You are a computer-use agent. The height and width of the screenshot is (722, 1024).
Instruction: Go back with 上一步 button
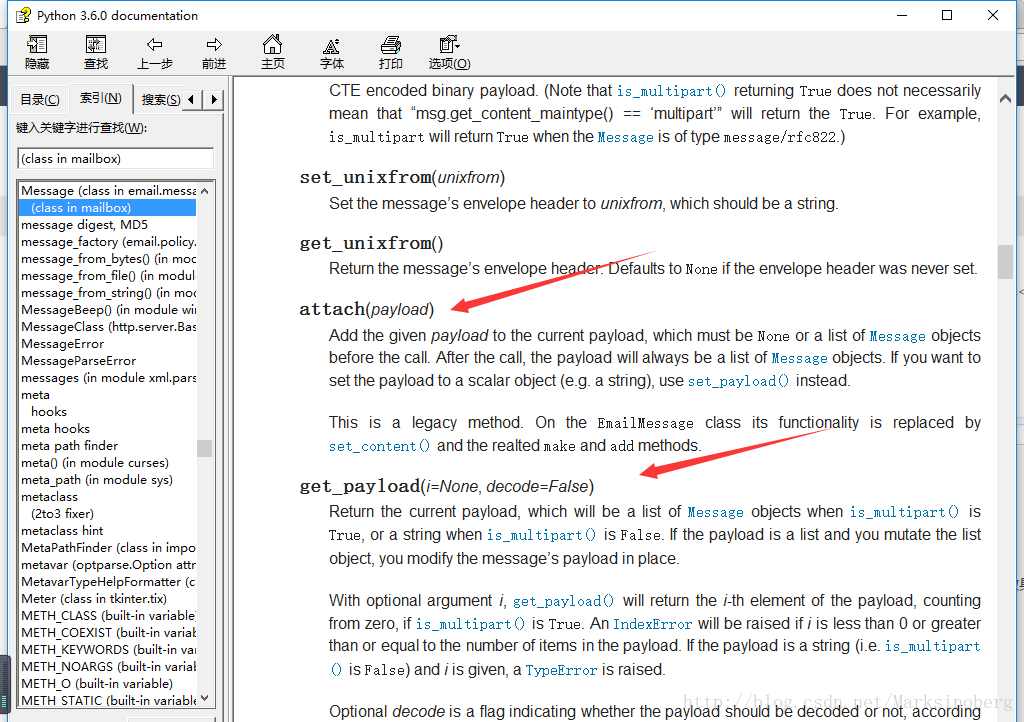pos(155,52)
